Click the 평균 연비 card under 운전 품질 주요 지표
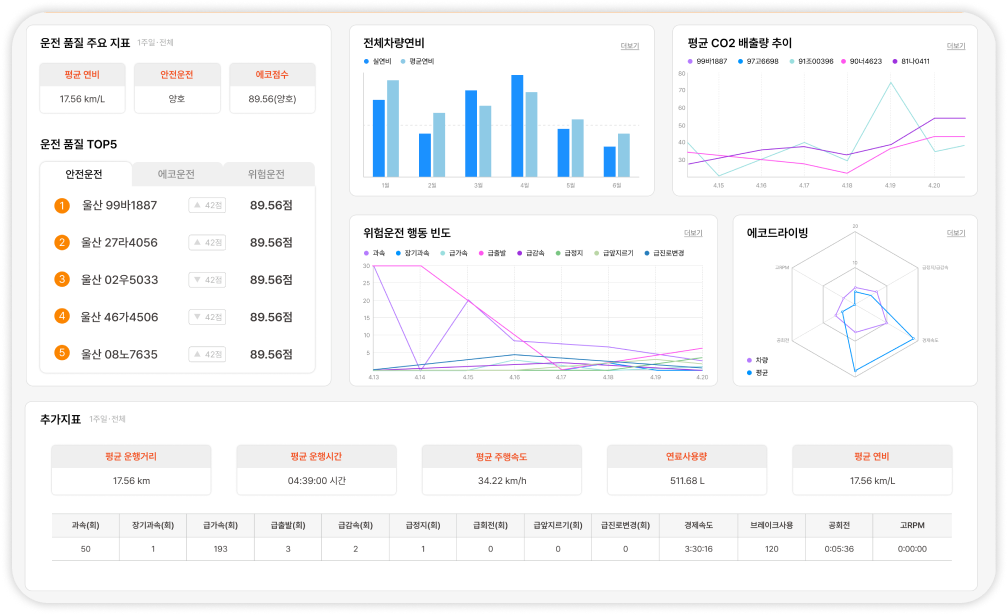Image resolution: width=1008 pixels, height=615 pixels. click(82, 88)
